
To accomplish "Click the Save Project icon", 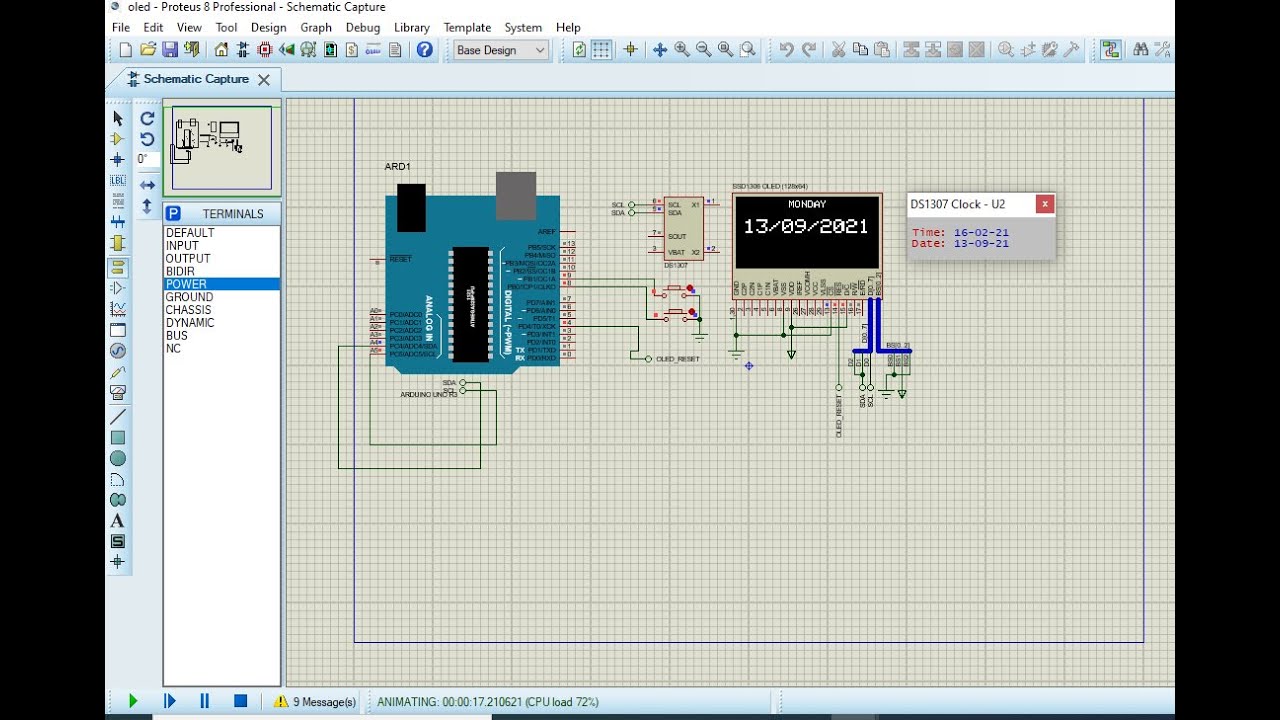I will 170,50.
